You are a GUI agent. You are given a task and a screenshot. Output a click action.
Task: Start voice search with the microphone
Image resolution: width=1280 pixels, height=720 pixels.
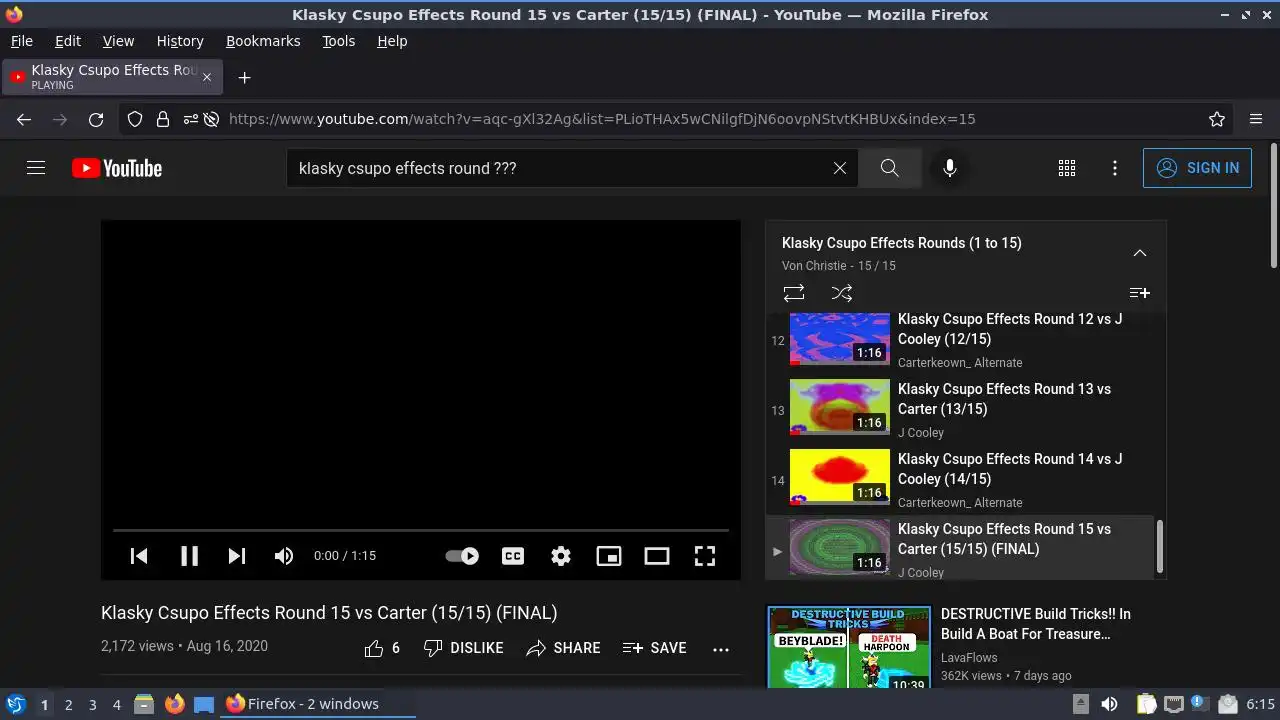950,168
